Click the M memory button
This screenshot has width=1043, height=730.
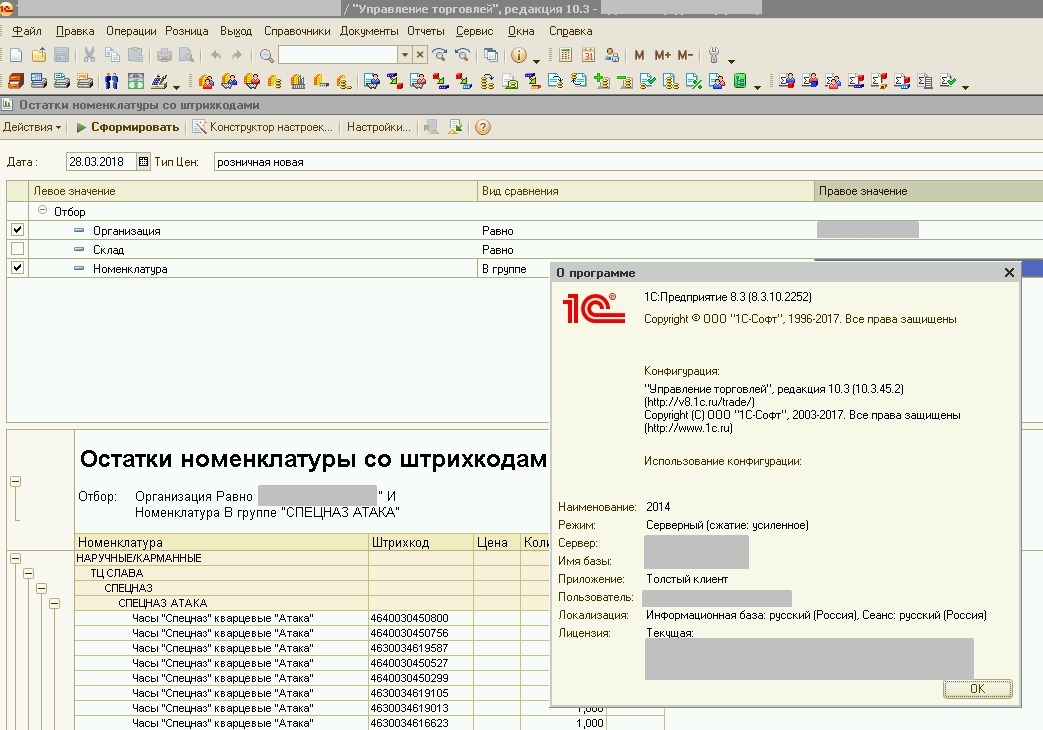tap(639, 55)
